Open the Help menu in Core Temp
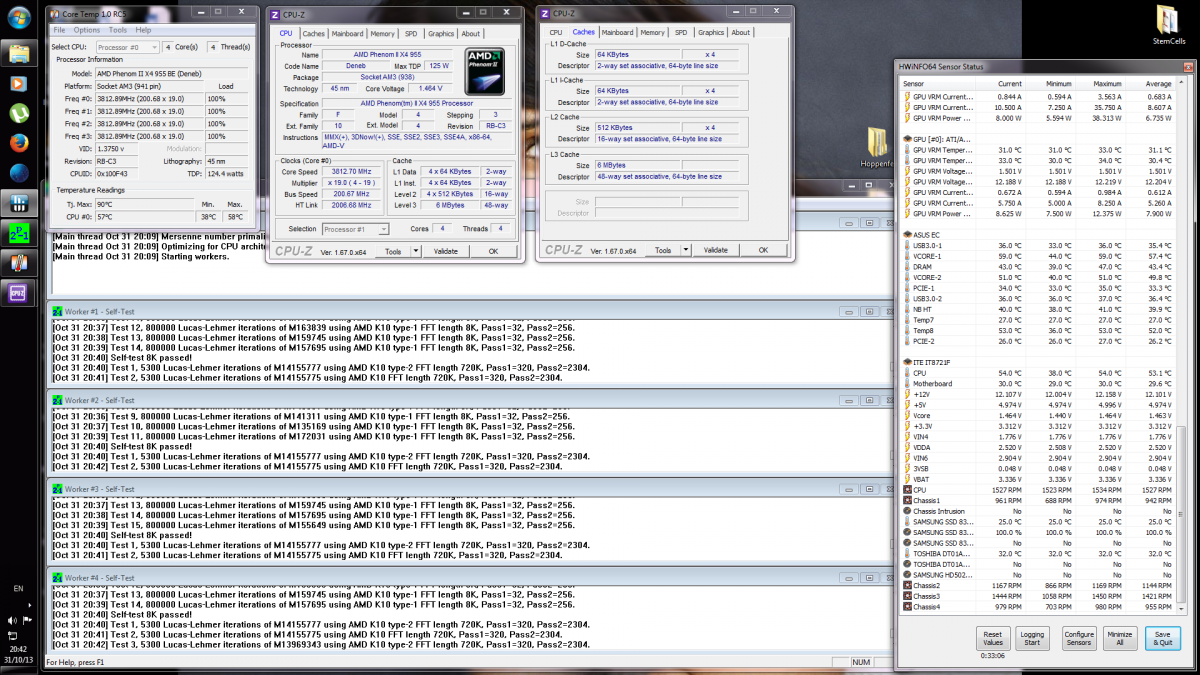Viewport: 1200px width, 675px height. 144,30
